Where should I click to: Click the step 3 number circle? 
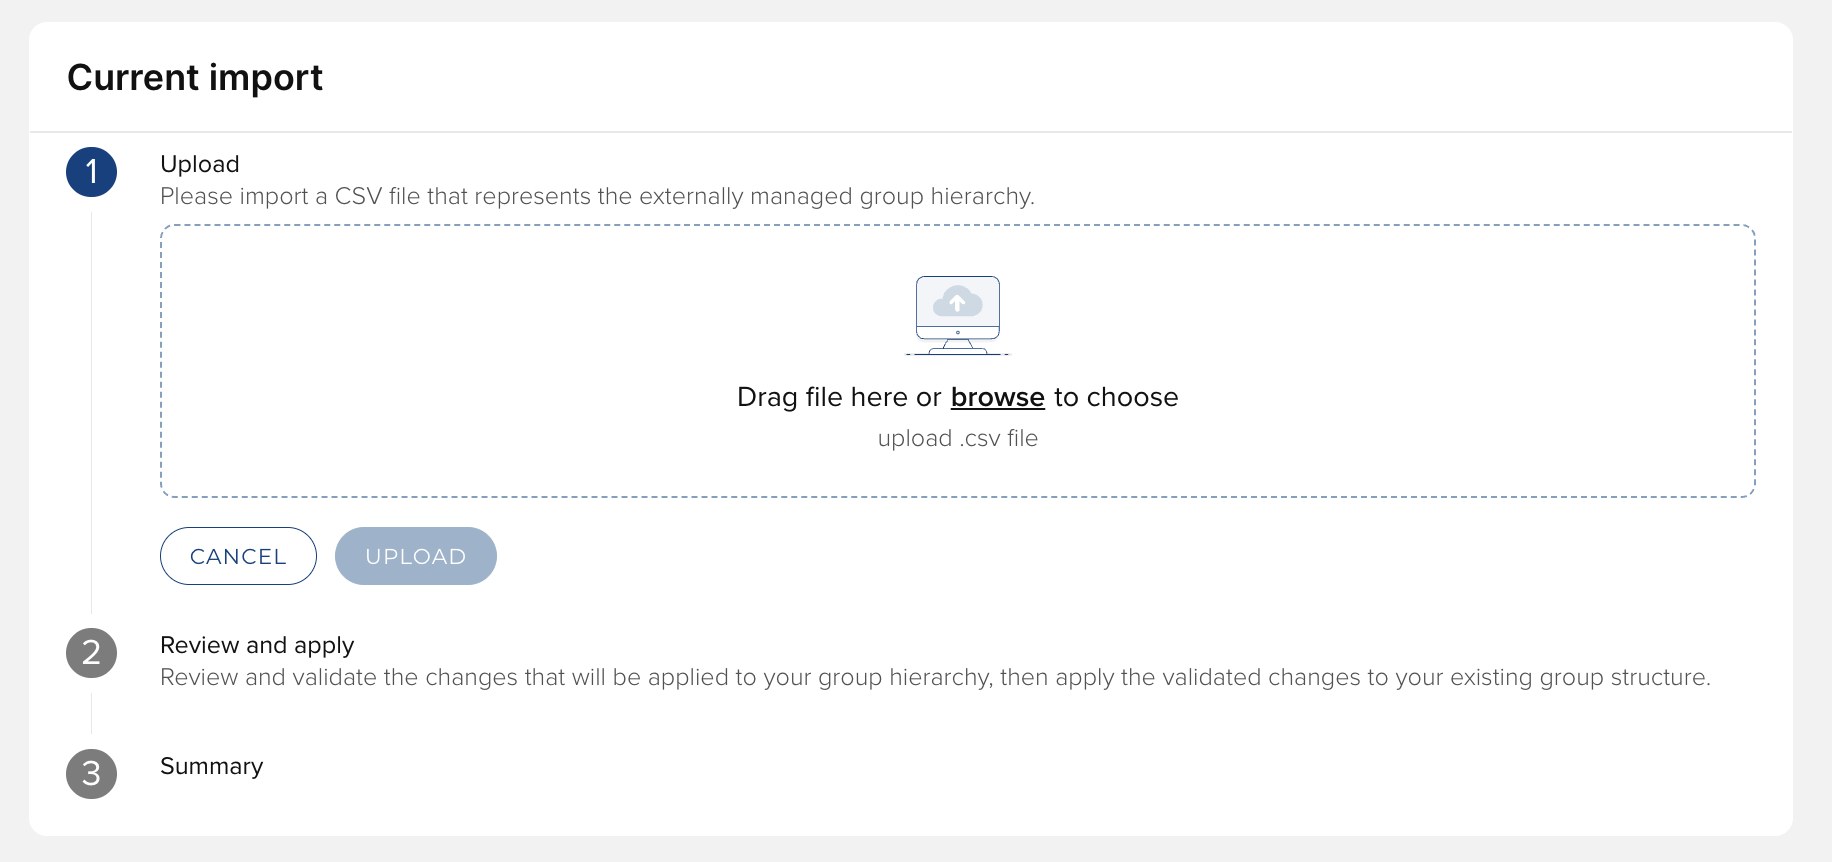[x=91, y=774]
